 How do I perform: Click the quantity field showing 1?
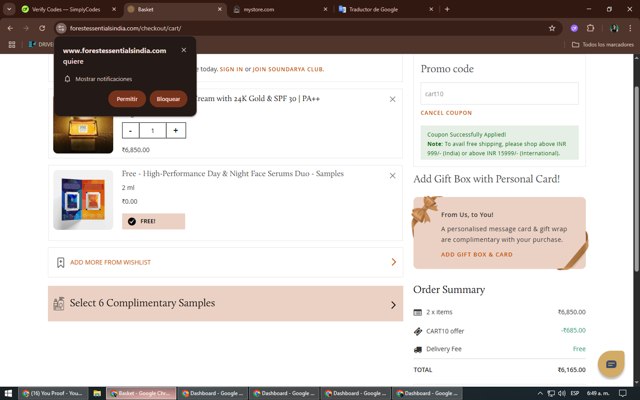click(x=153, y=131)
